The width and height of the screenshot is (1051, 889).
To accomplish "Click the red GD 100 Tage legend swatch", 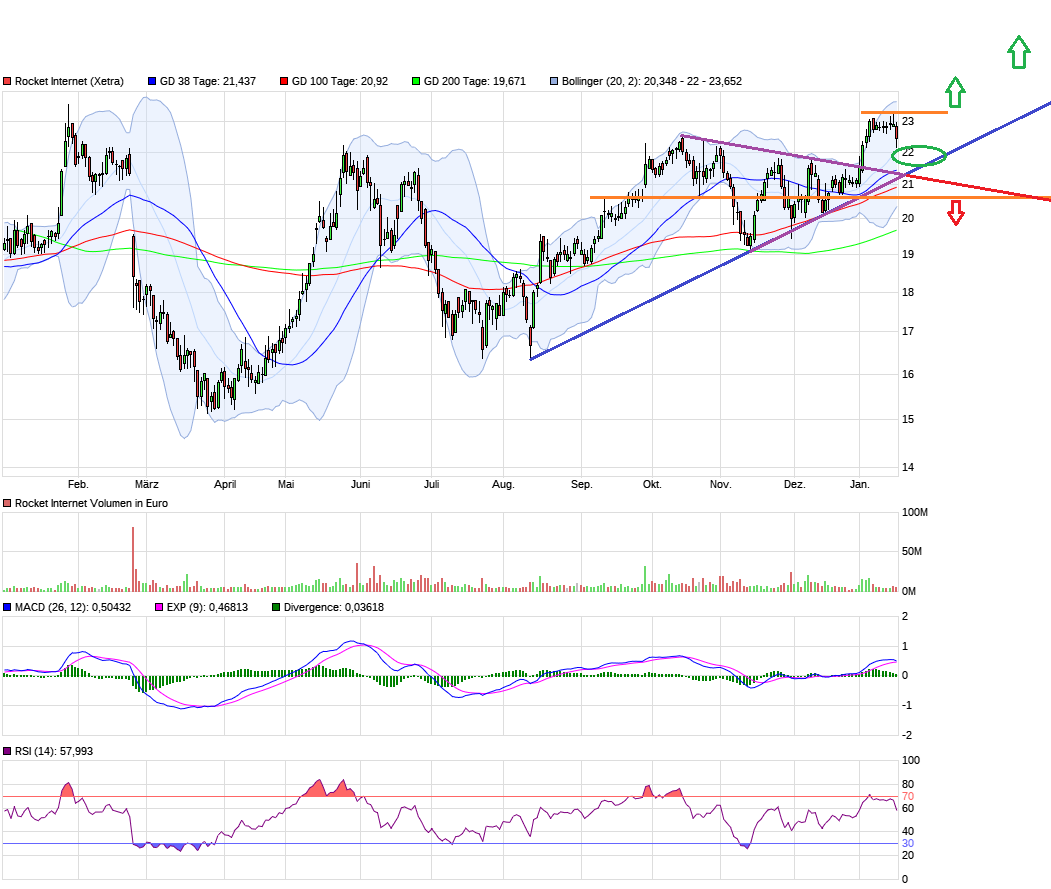I will pyautogui.click(x=284, y=81).
